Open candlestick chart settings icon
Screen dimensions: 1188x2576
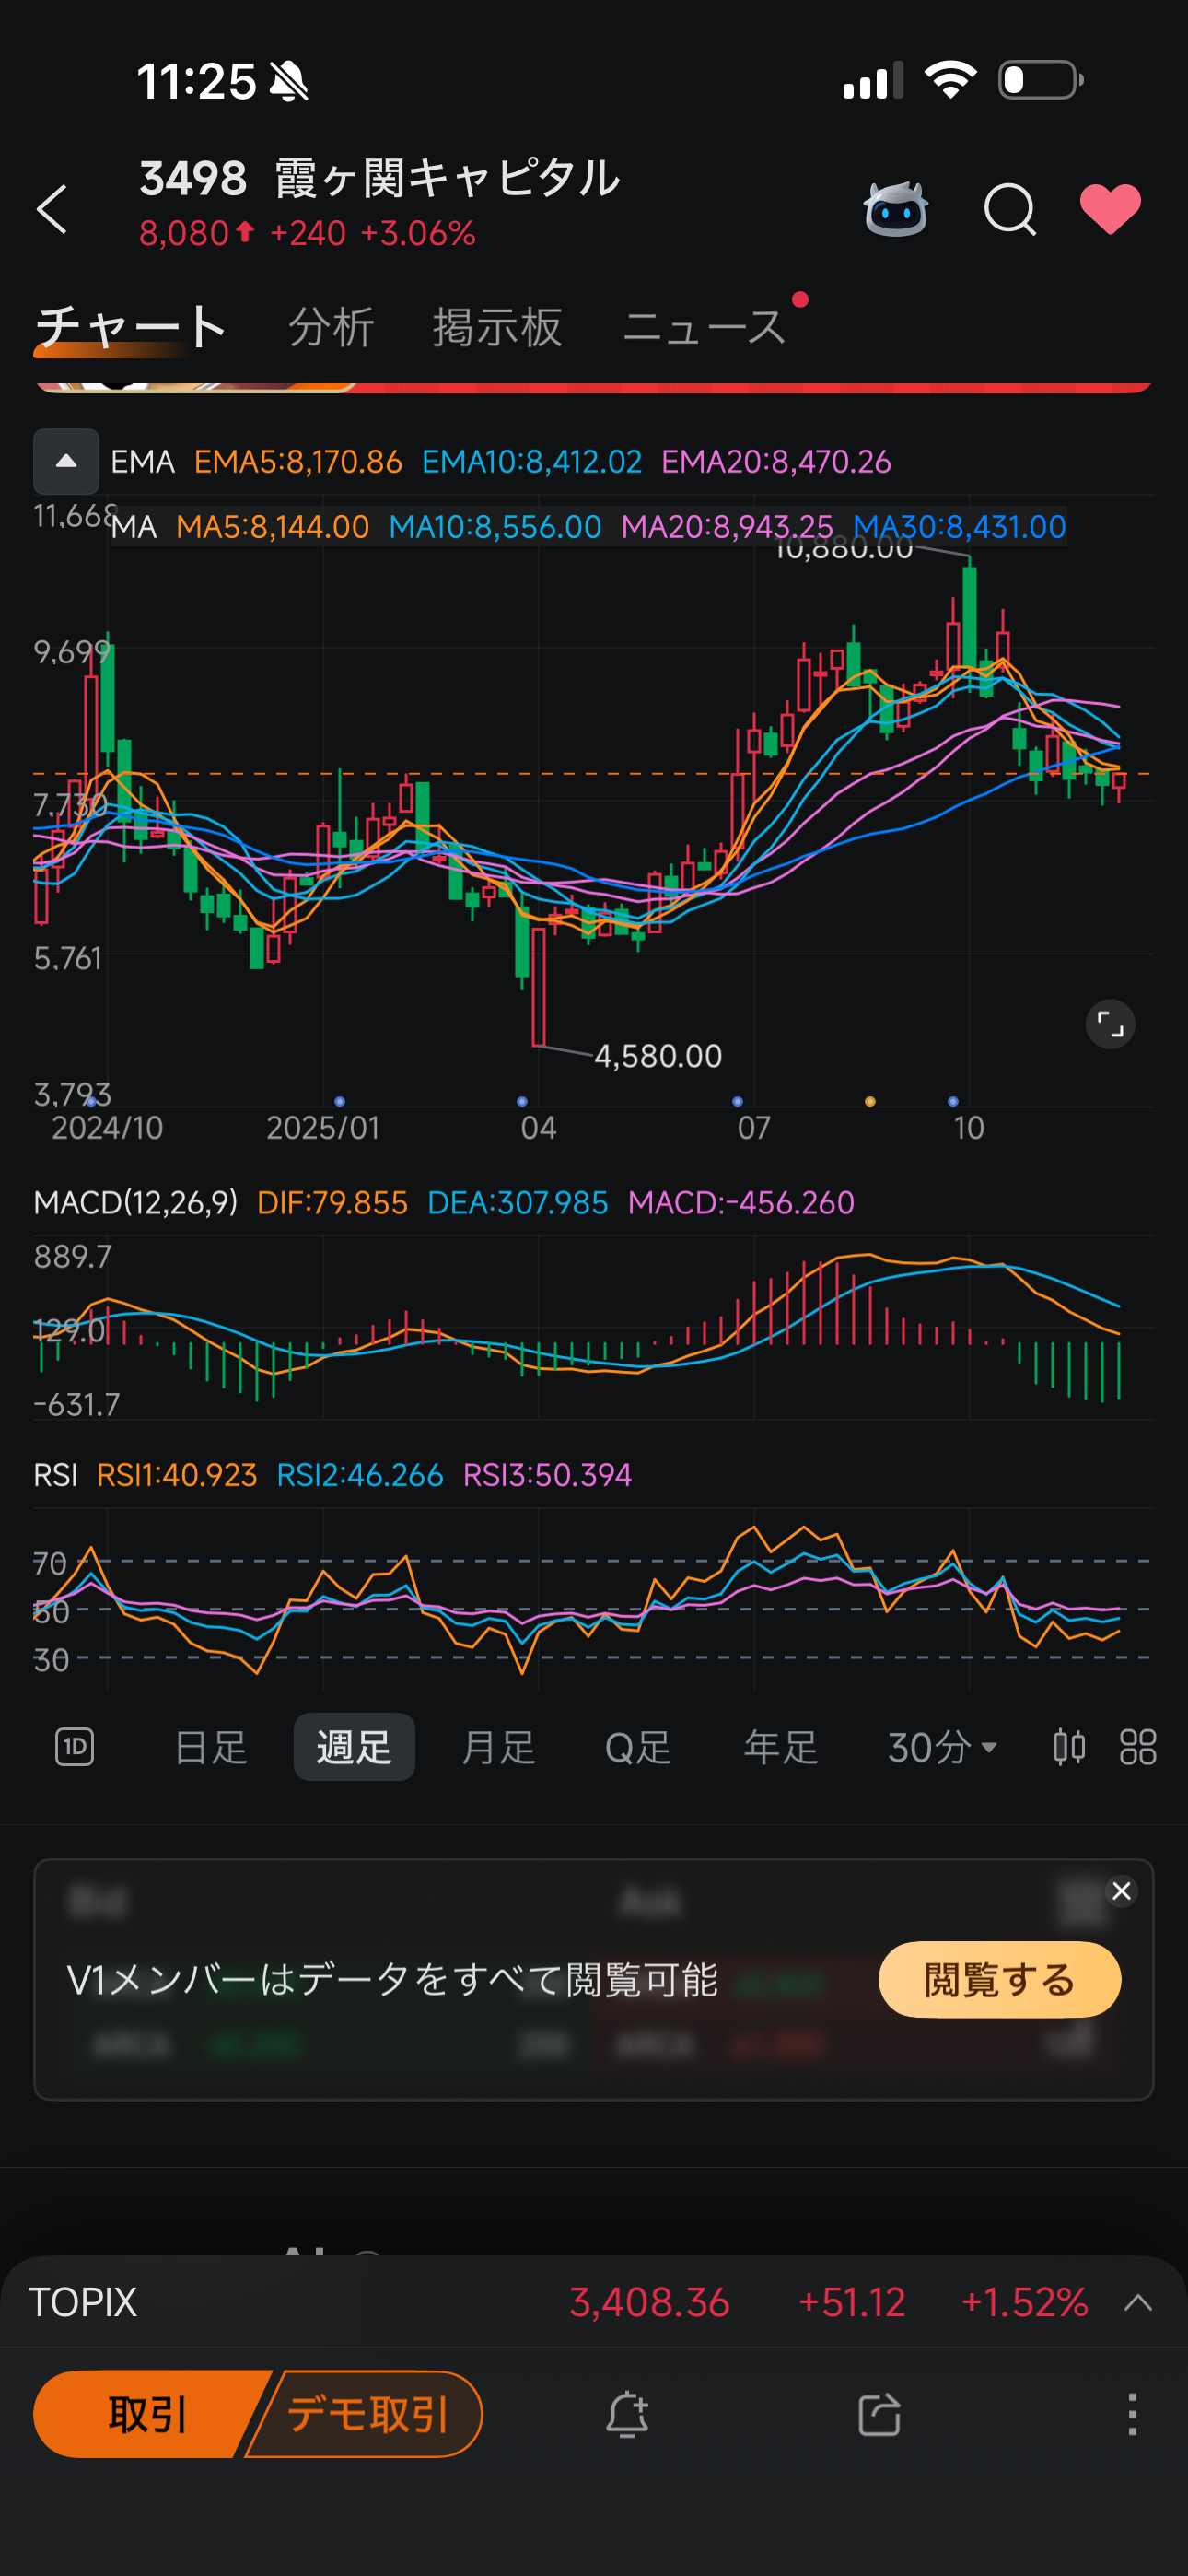pos(1068,1747)
